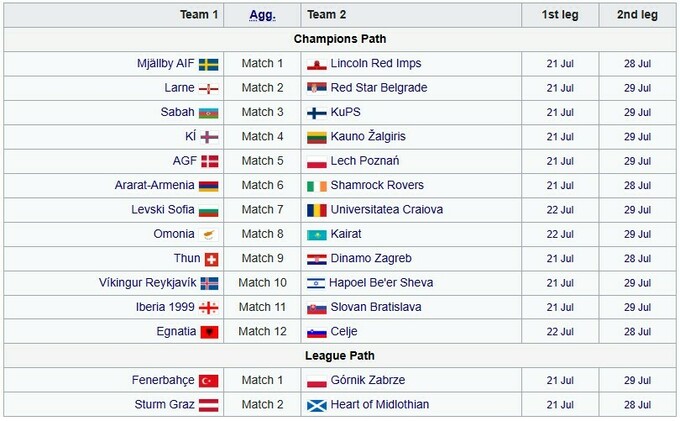Viewport: 680px width, 421px height.
Task: Click the Sweden flag next to Mjällby AIF
Action: tap(209, 64)
